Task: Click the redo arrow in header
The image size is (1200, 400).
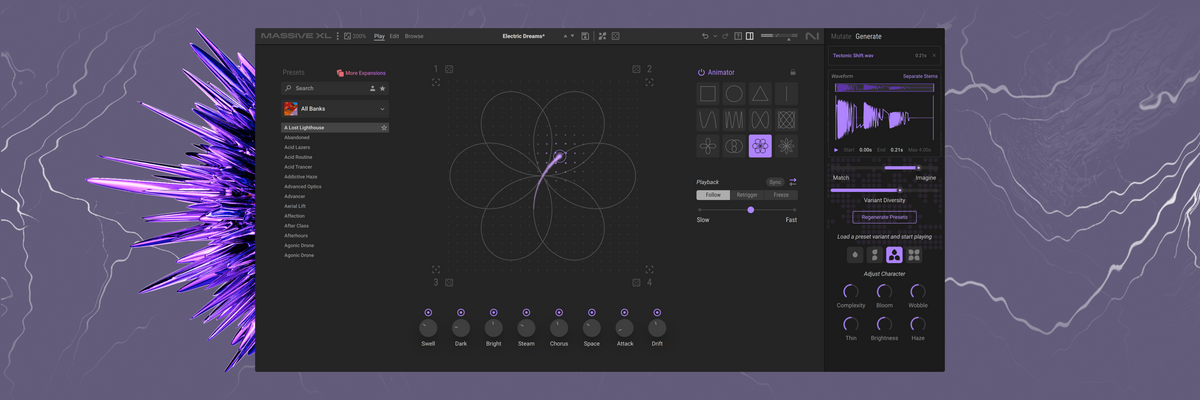Action: pos(725,36)
